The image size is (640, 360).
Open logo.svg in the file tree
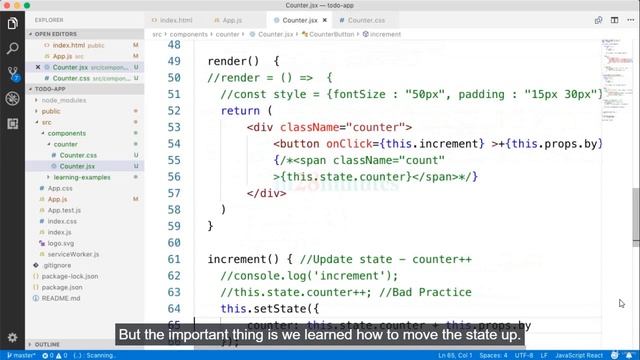(x=60, y=243)
